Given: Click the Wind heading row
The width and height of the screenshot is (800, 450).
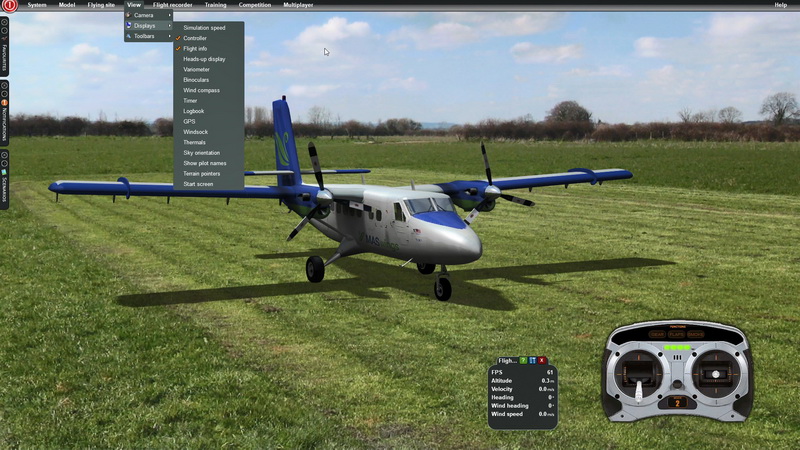Looking at the screenshot, I should 522,406.
